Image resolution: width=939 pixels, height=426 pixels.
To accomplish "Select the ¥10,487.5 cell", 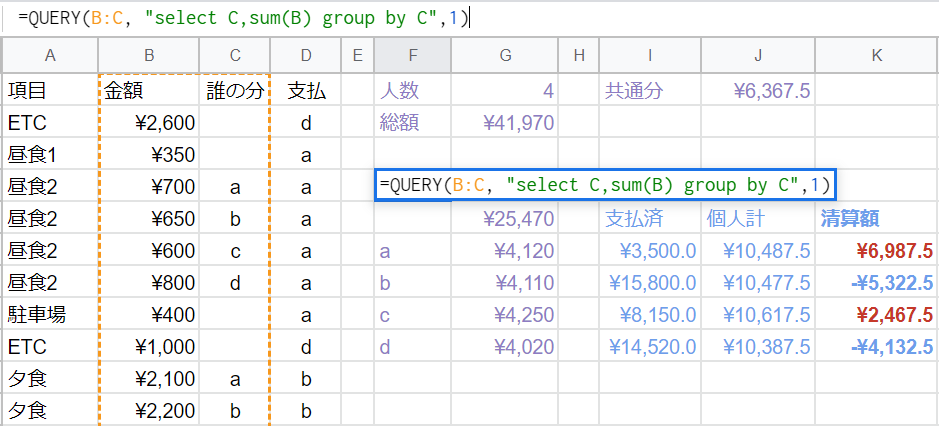I will (758, 251).
